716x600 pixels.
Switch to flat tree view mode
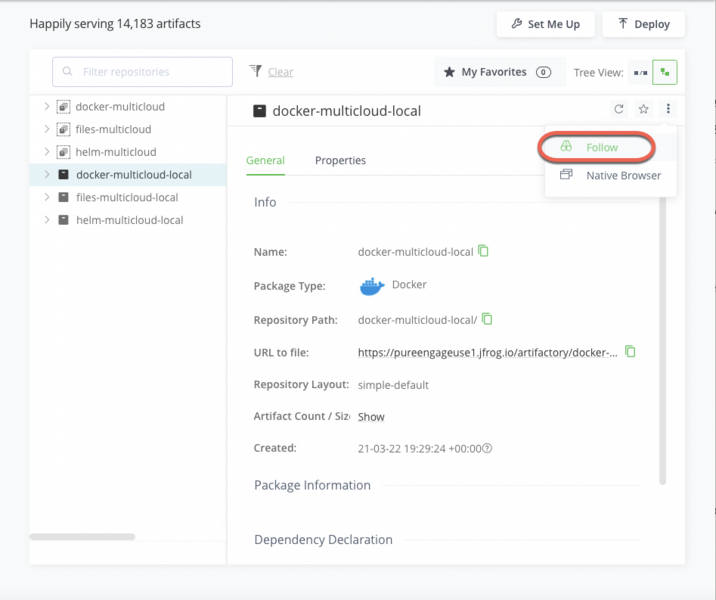tap(640, 73)
